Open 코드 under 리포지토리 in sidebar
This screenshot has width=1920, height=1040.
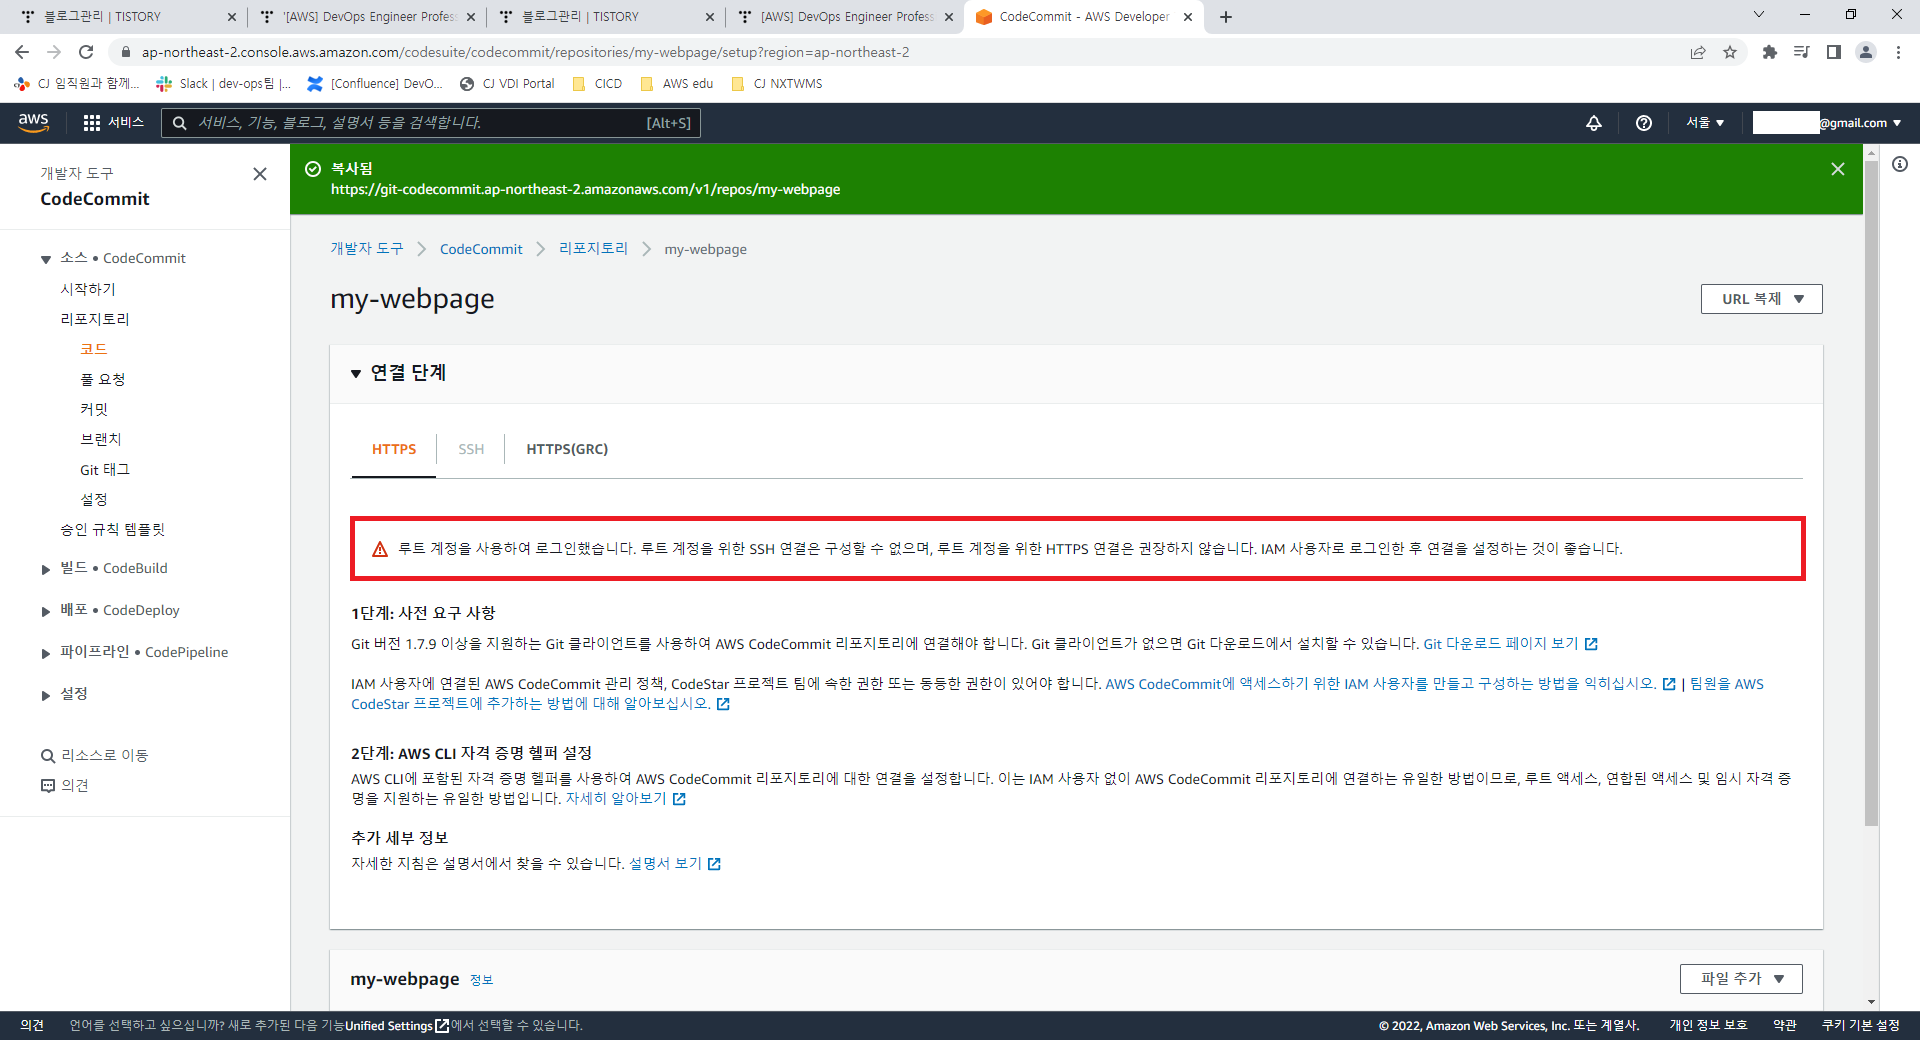click(x=94, y=349)
